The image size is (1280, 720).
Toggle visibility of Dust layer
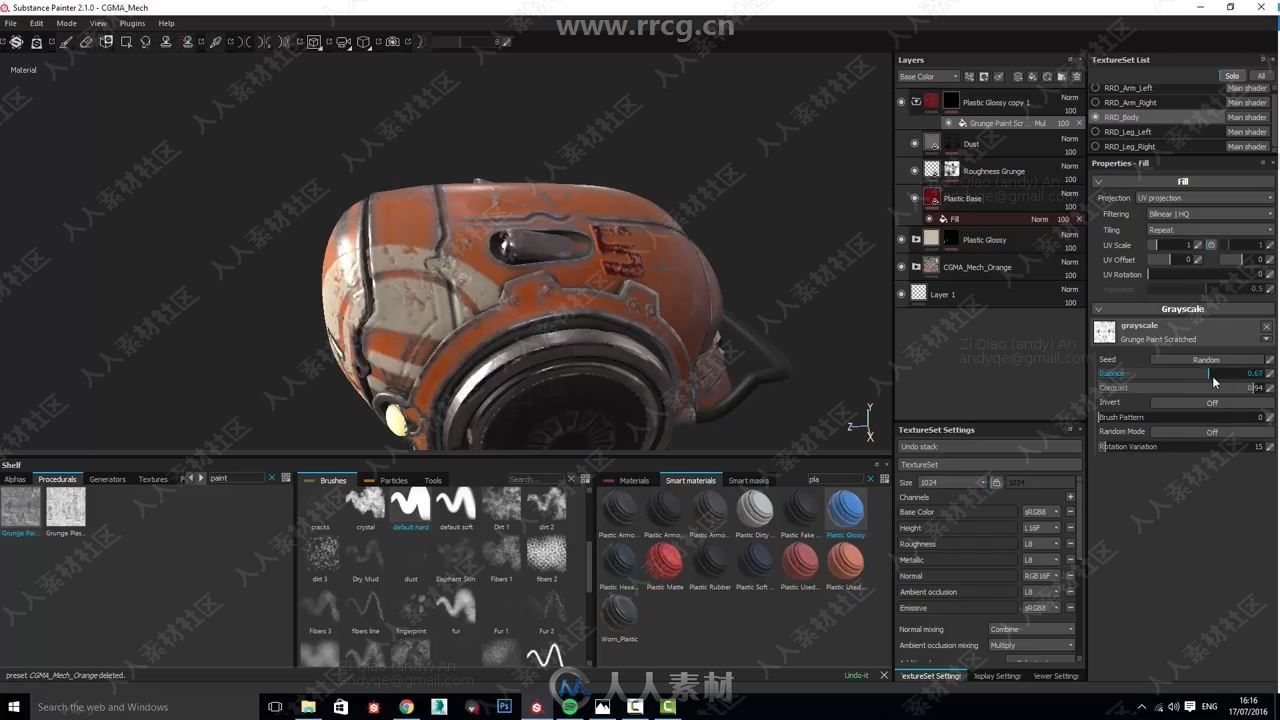coord(914,144)
